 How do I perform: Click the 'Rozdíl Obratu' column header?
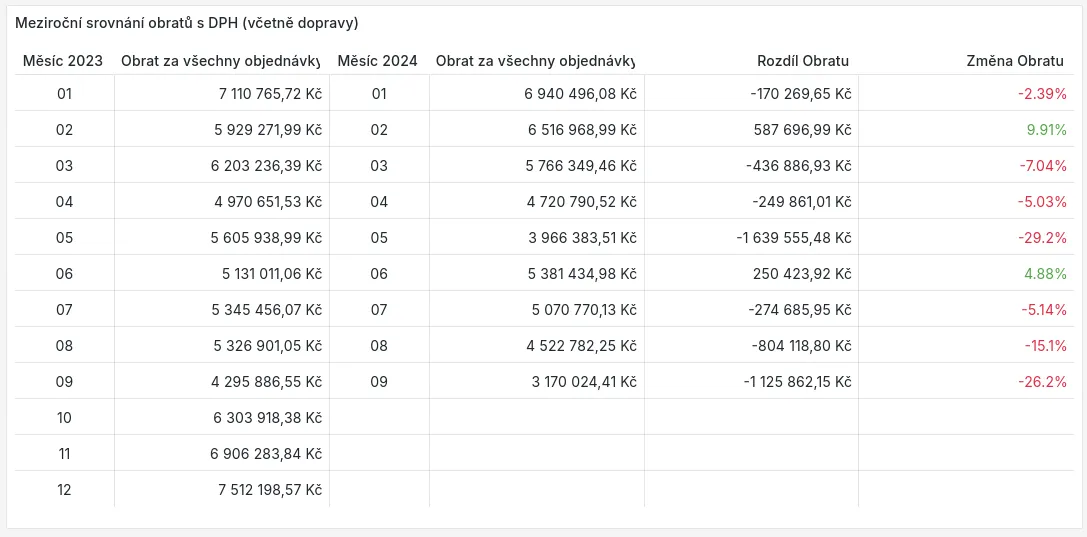(x=803, y=61)
